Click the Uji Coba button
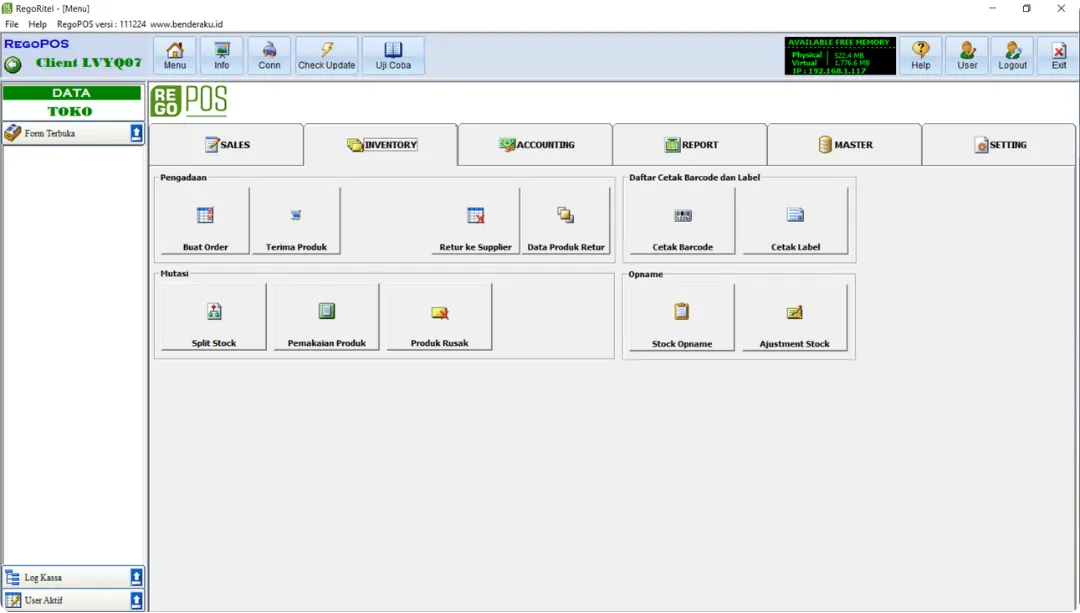Image resolution: width=1080 pixels, height=613 pixels. 393,56
